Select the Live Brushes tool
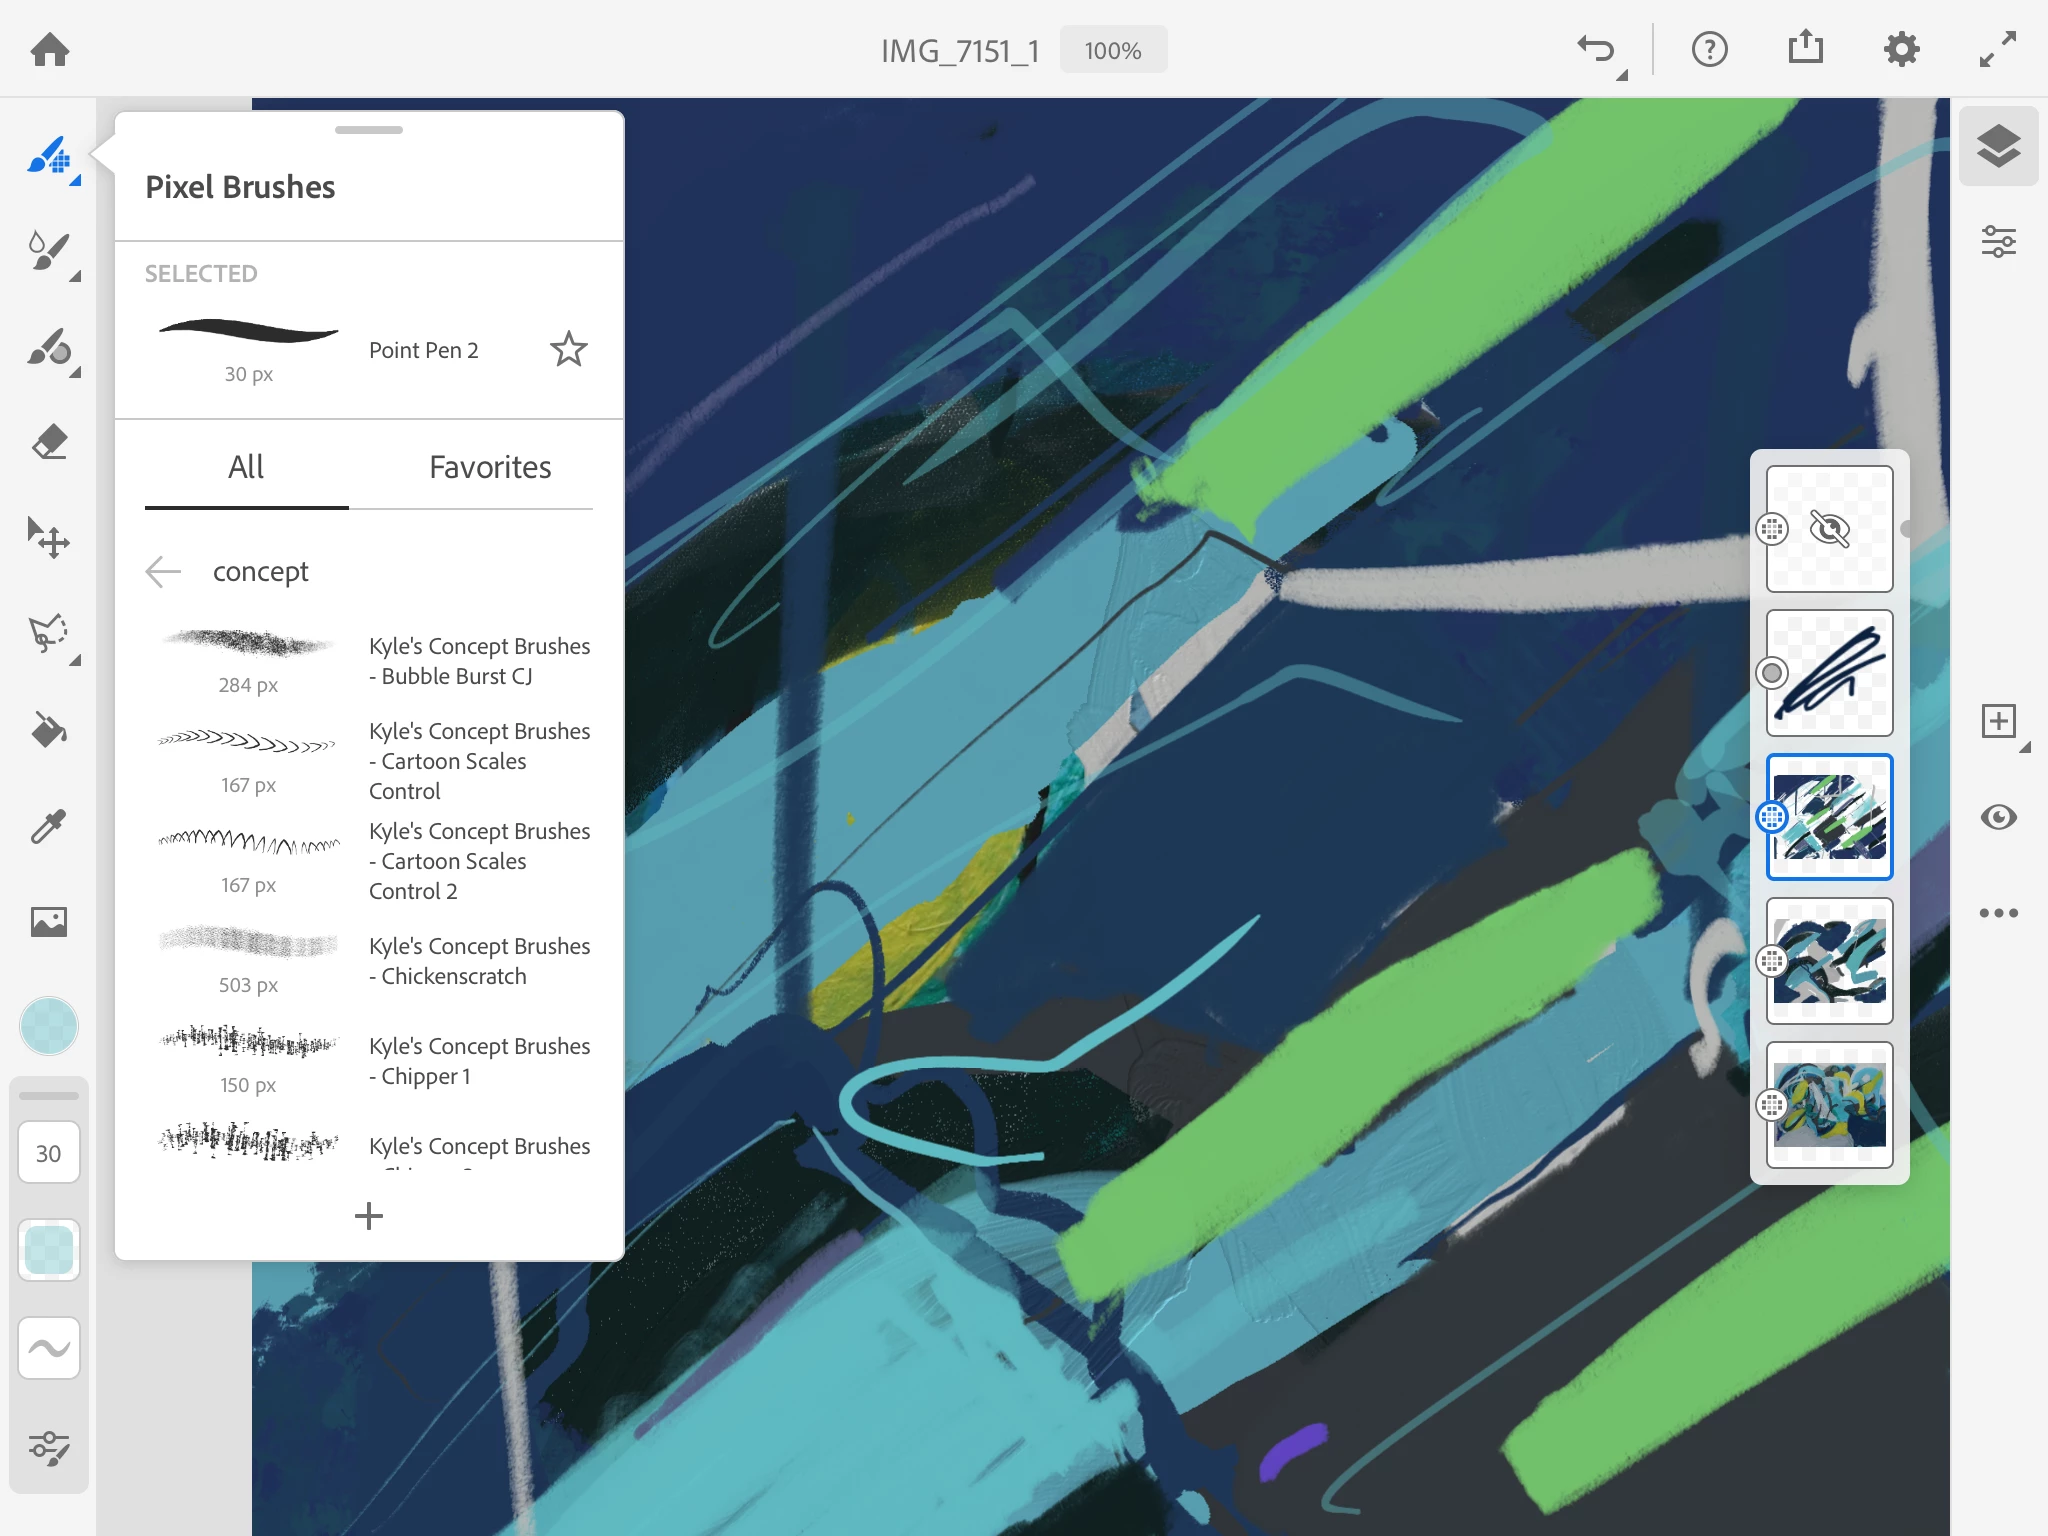 click(49, 250)
